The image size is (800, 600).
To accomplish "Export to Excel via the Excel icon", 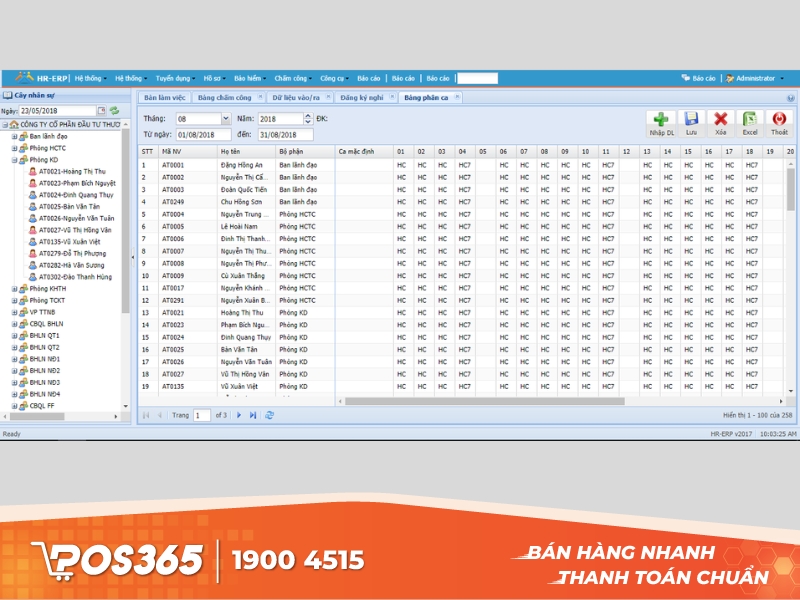I will pos(749,120).
